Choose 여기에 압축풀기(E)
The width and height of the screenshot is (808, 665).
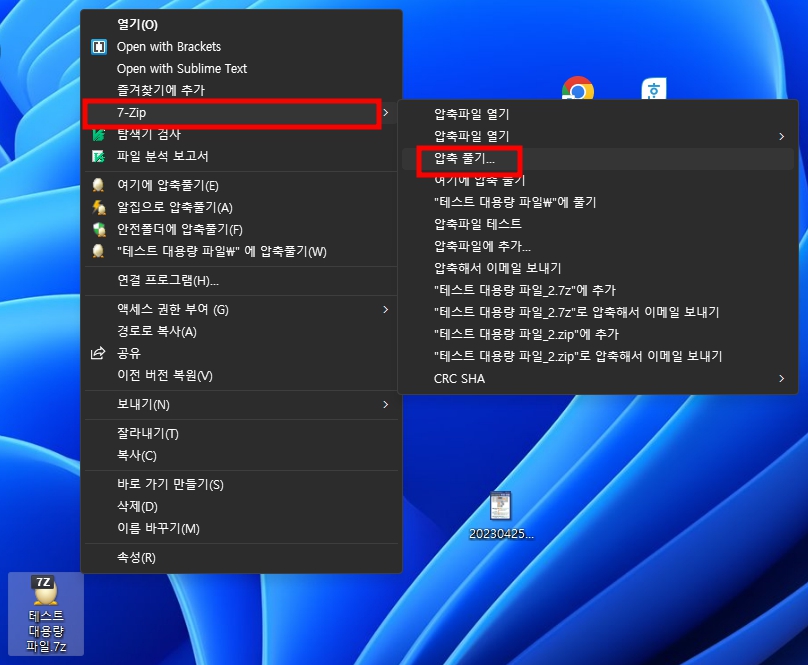click(x=241, y=185)
